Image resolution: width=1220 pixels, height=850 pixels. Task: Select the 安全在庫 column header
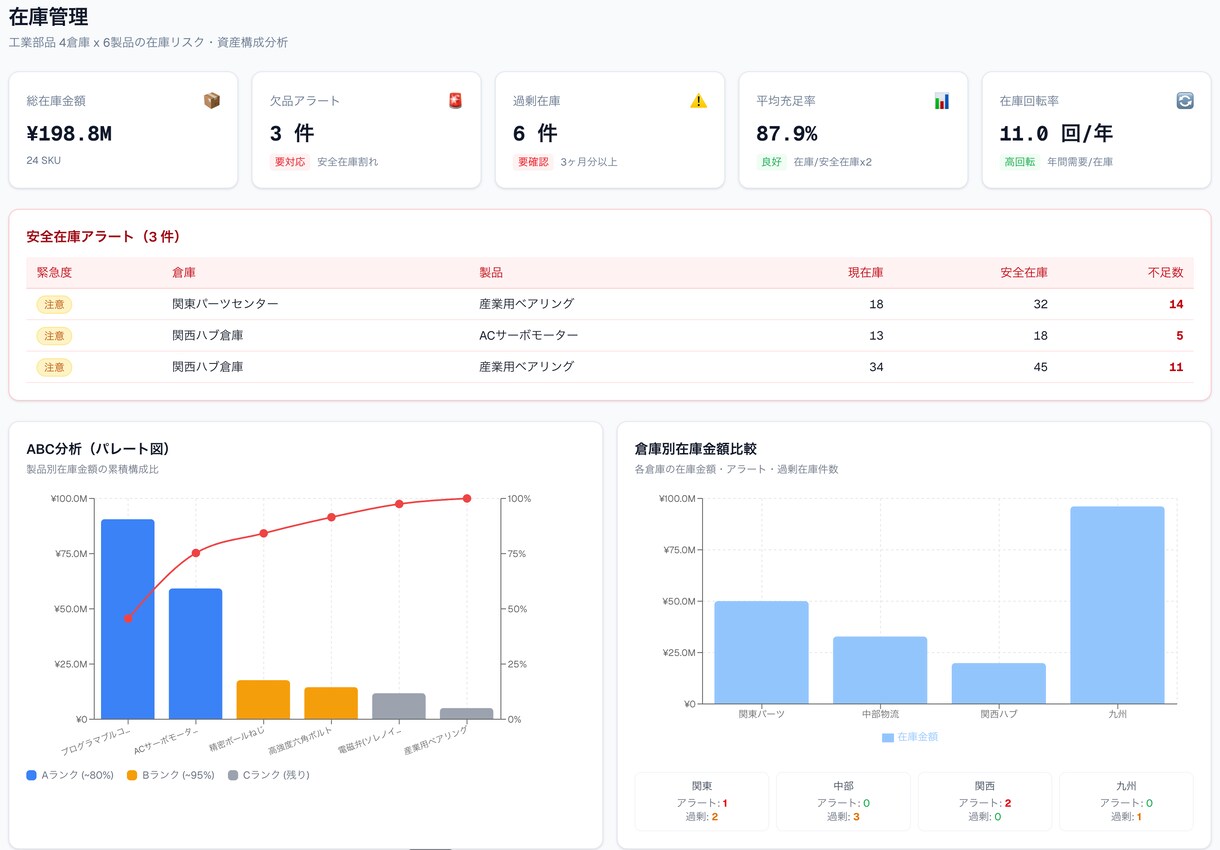[x=1024, y=273]
